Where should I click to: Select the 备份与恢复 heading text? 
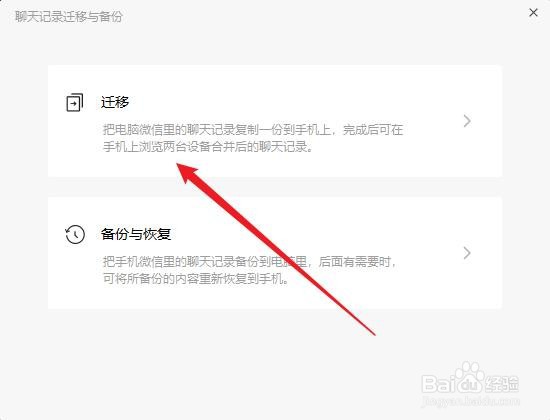[x=136, y=234]
